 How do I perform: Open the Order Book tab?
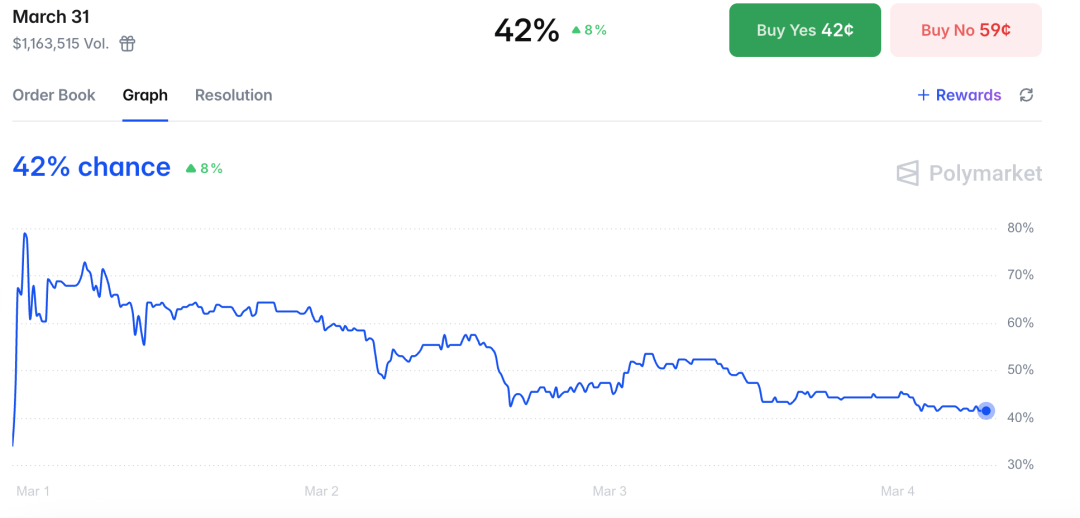[54, 95]
